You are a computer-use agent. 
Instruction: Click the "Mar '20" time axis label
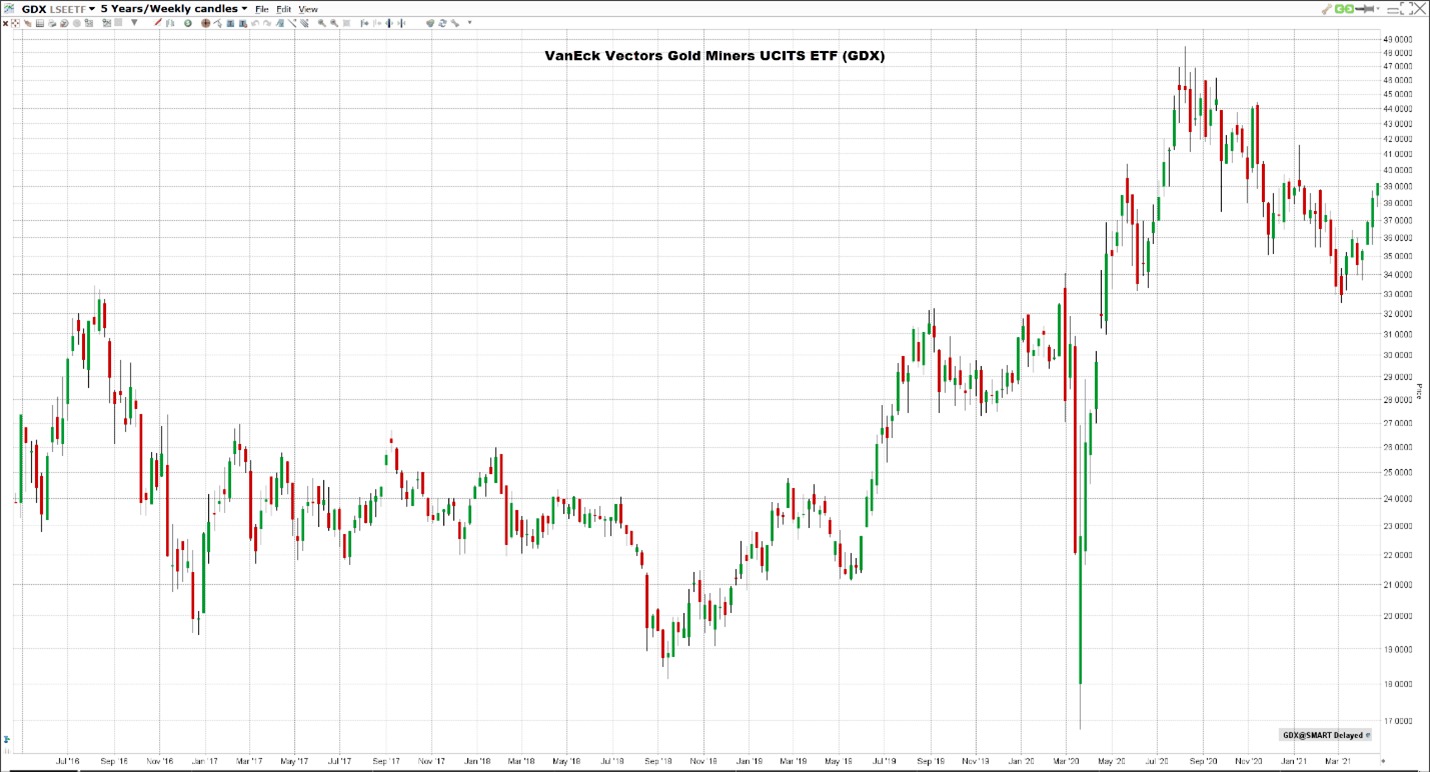pyautogui.click(x=1067, y=762)
